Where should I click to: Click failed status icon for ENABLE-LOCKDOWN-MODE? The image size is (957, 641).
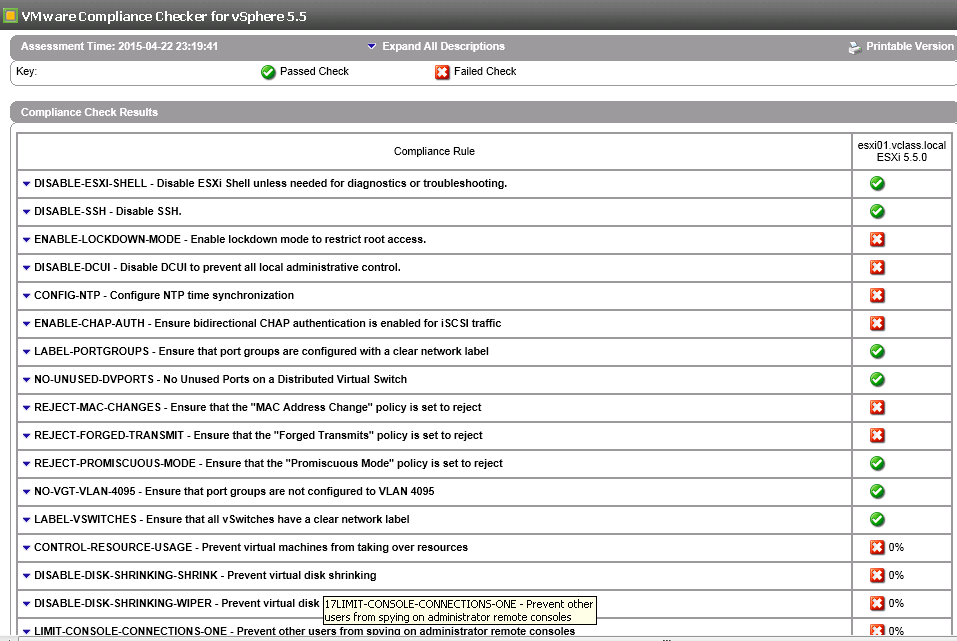[877, 239]
